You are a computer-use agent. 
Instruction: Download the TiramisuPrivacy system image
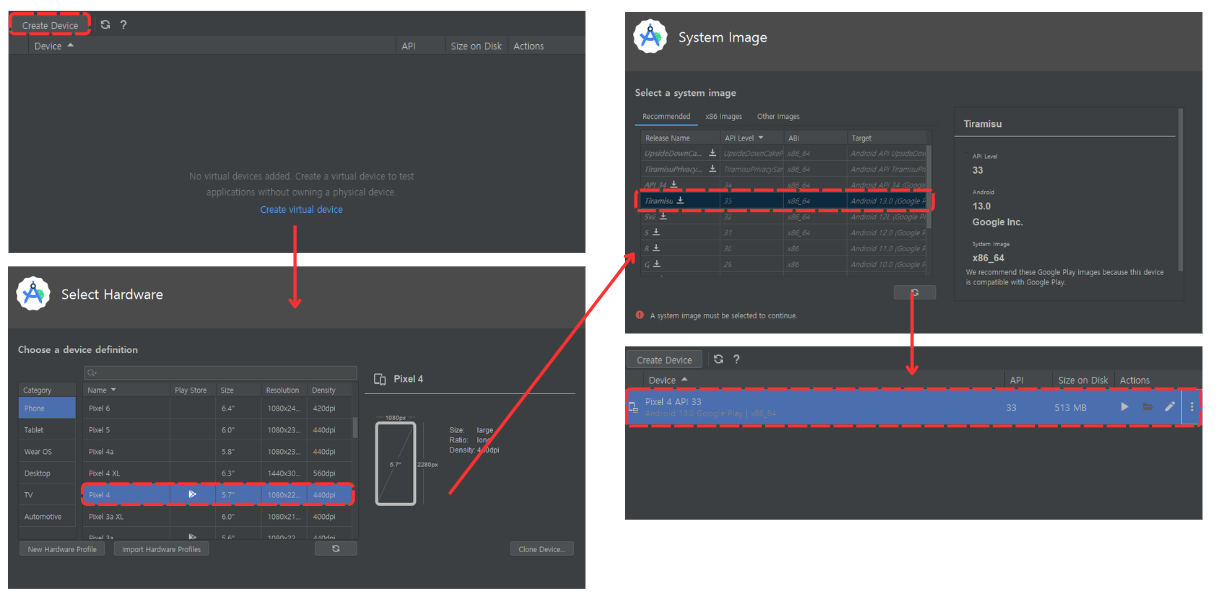(713, 169)
